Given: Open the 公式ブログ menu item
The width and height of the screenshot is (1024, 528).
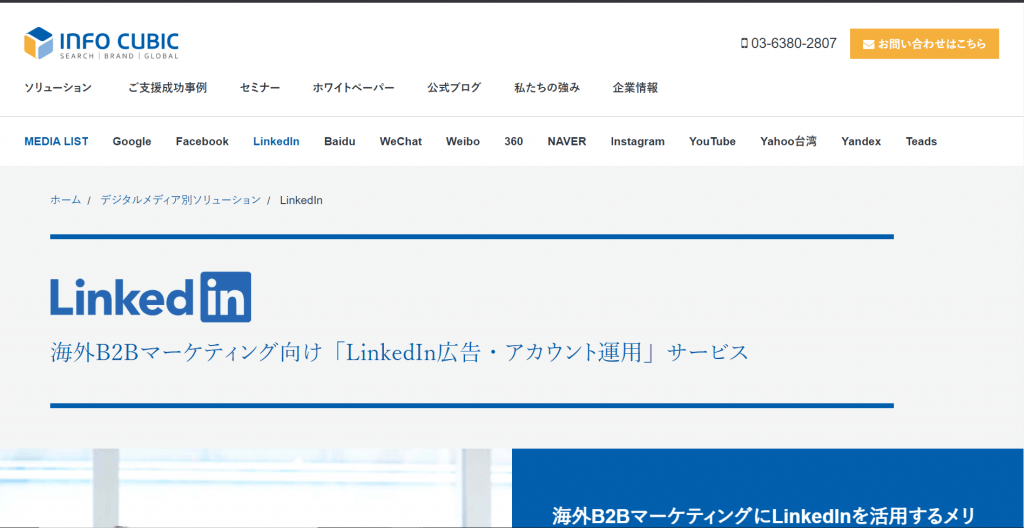Looking at the screenshot, I should pyautogui.click(x=455, y=88).
